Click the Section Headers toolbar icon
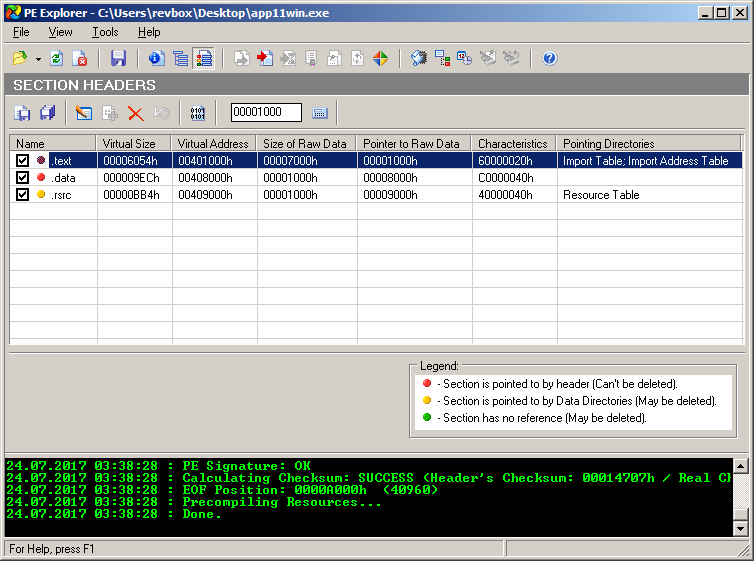This screenshot has height=561, width=754. (x=204, y=59)
